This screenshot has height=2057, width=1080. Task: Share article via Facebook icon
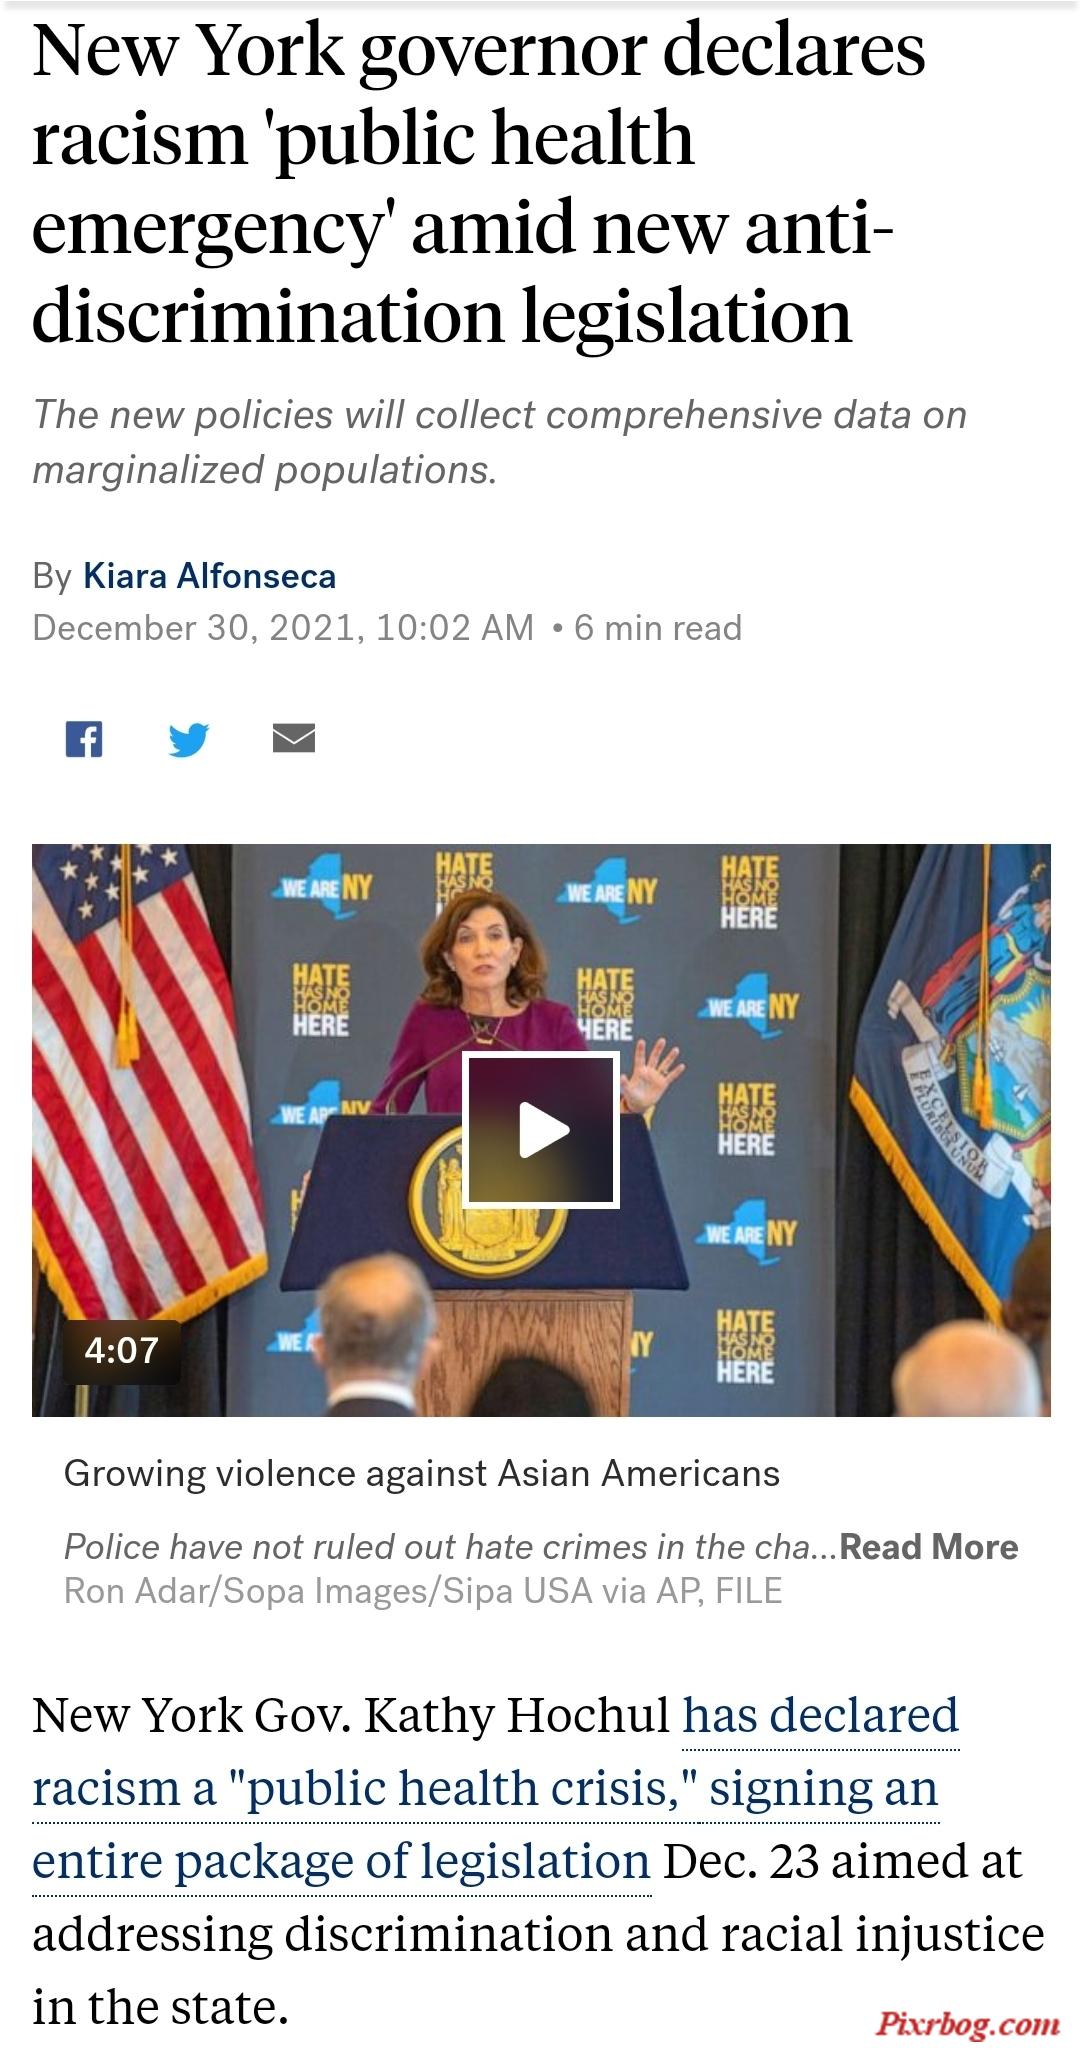[84, 739]
